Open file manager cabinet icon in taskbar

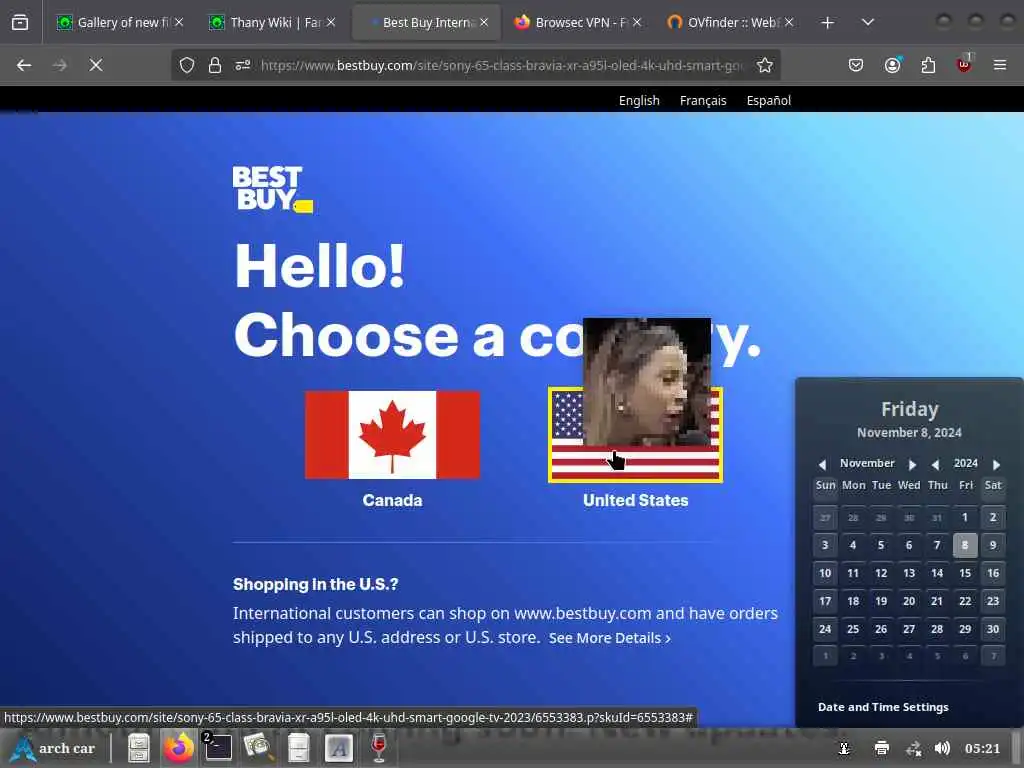138,748
